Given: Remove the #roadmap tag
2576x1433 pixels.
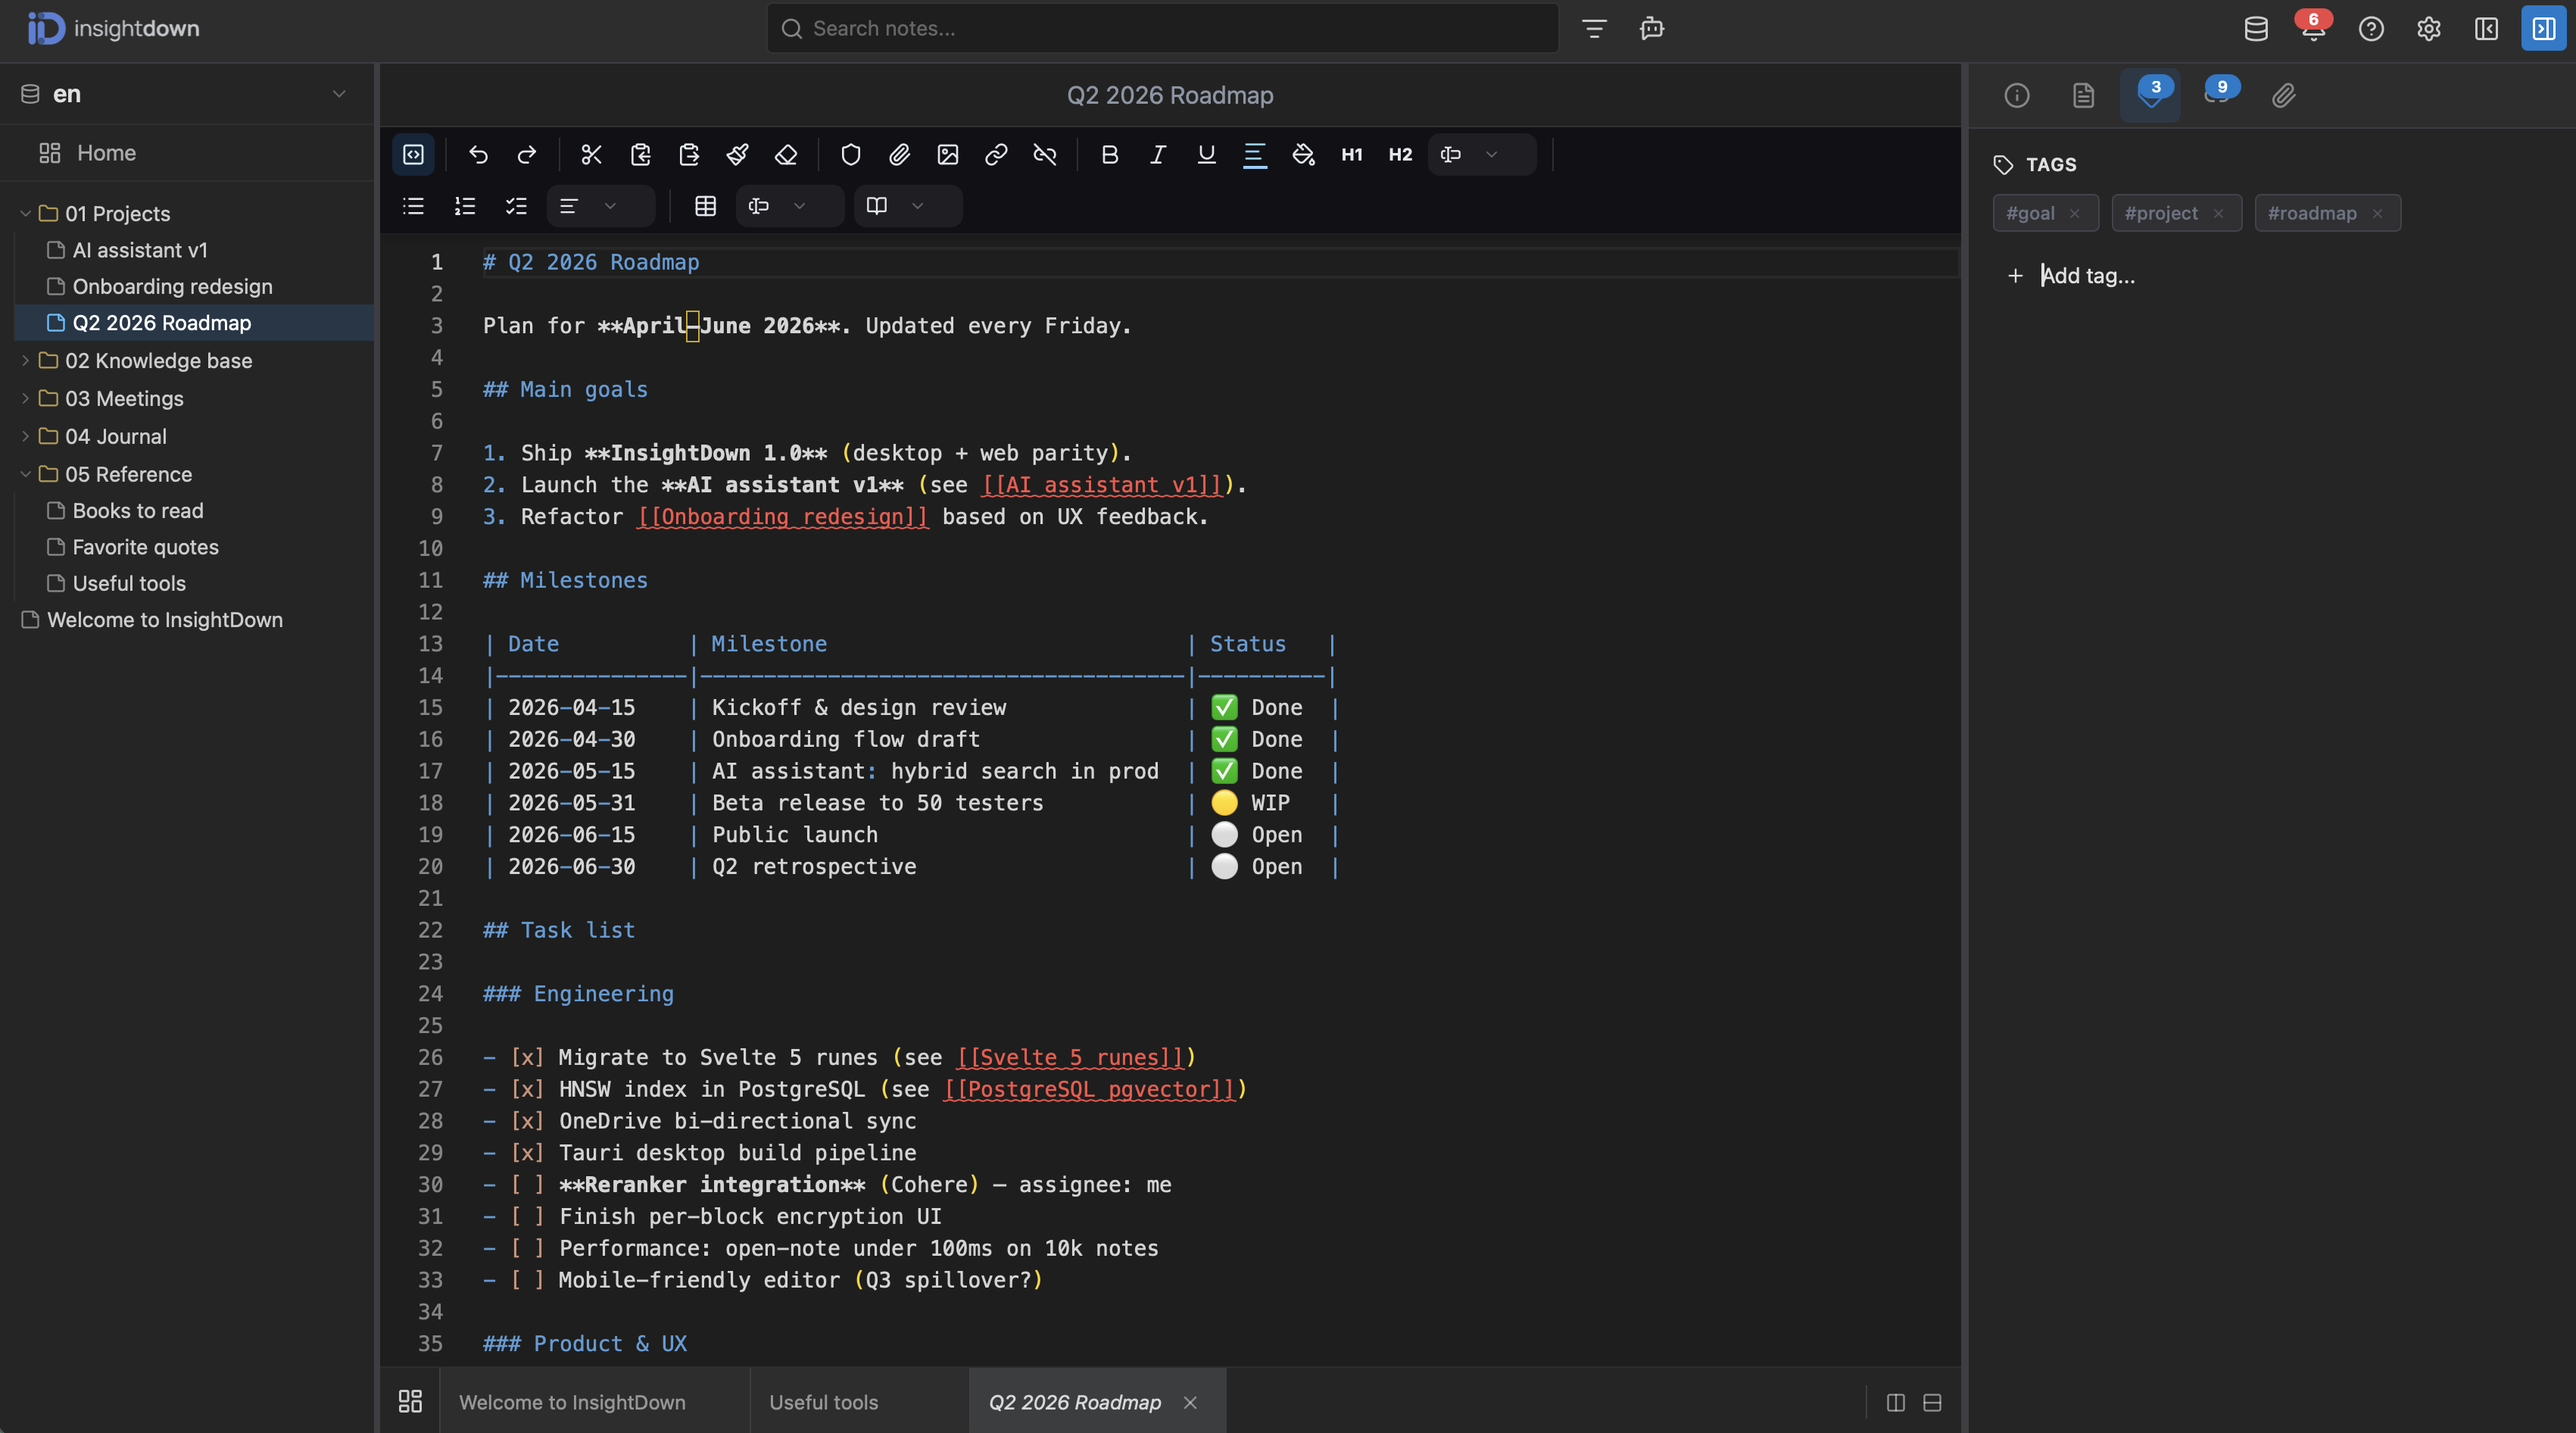Looking at the screenshot, I should 2377,213.
